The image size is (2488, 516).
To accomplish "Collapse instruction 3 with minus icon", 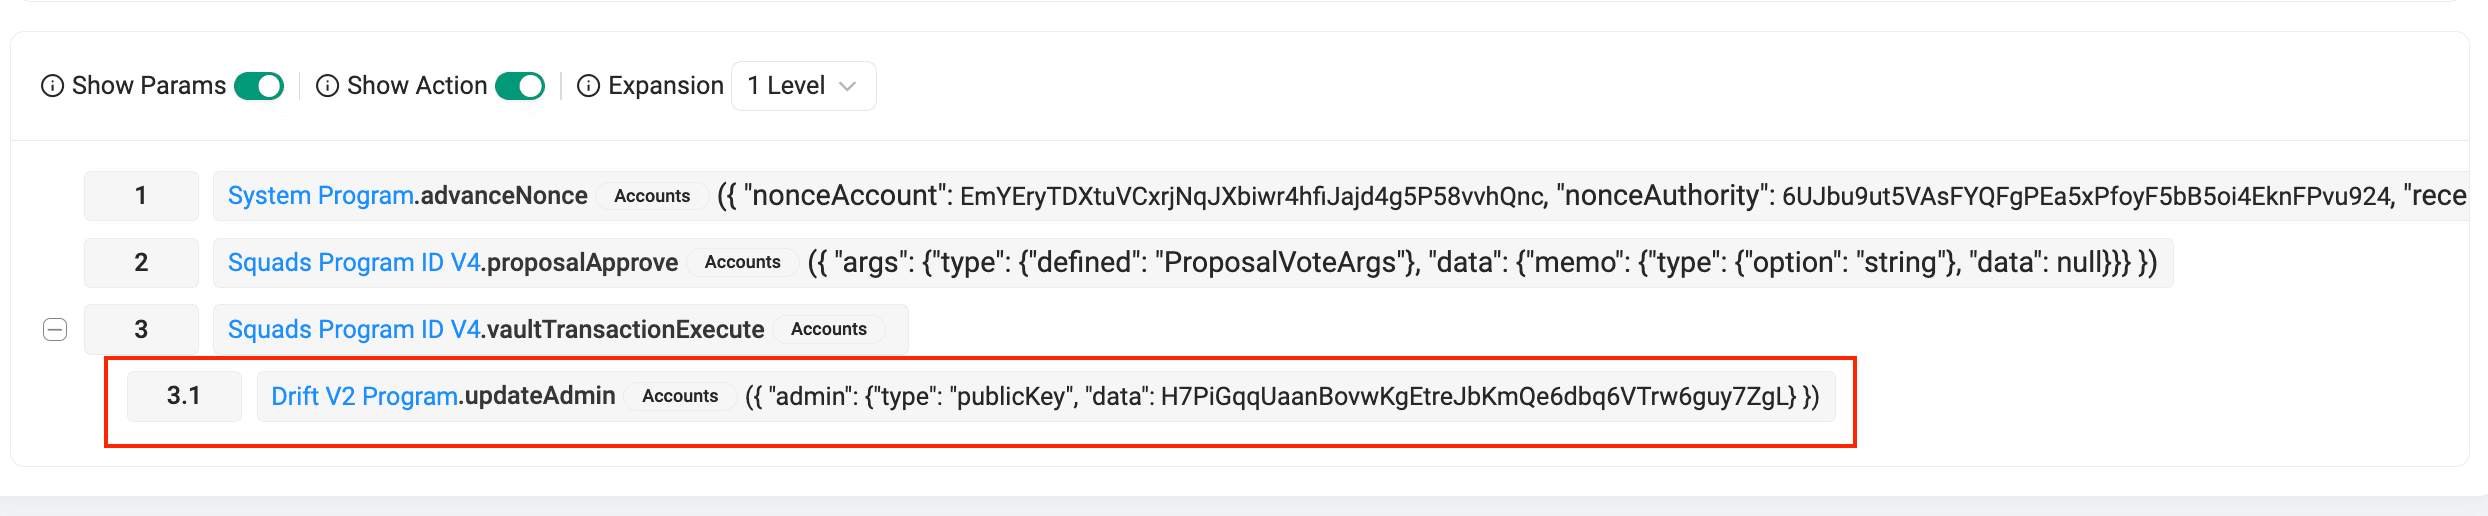I will click(55, 329).
